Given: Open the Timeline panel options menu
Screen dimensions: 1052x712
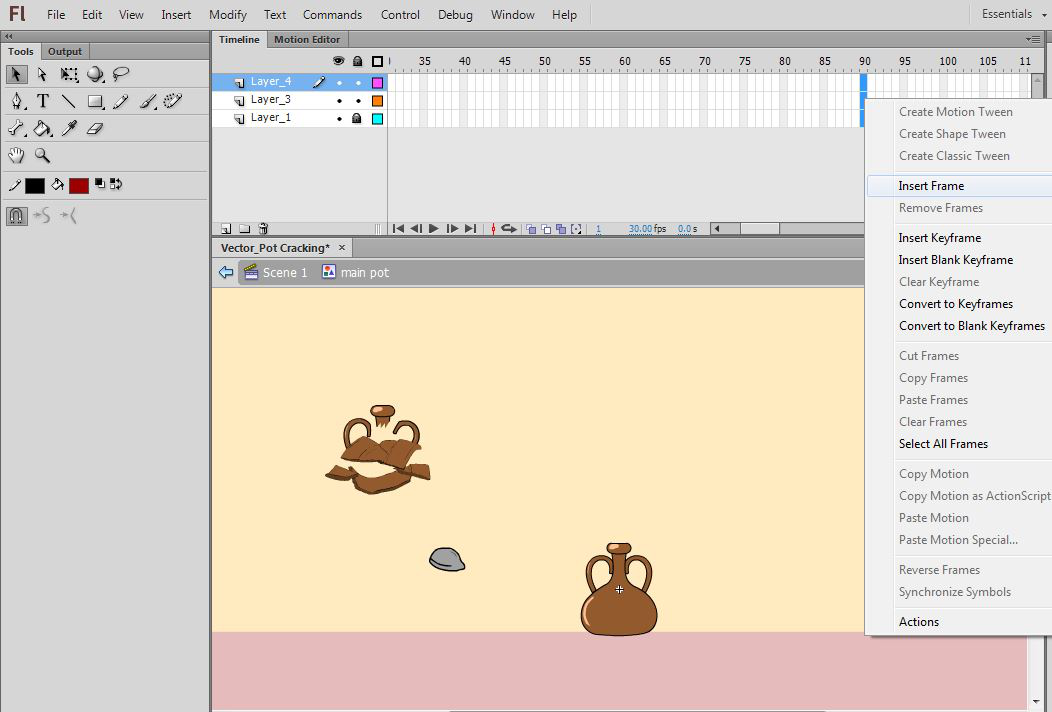Looking at the screenshot, I should coord(1033,39).
